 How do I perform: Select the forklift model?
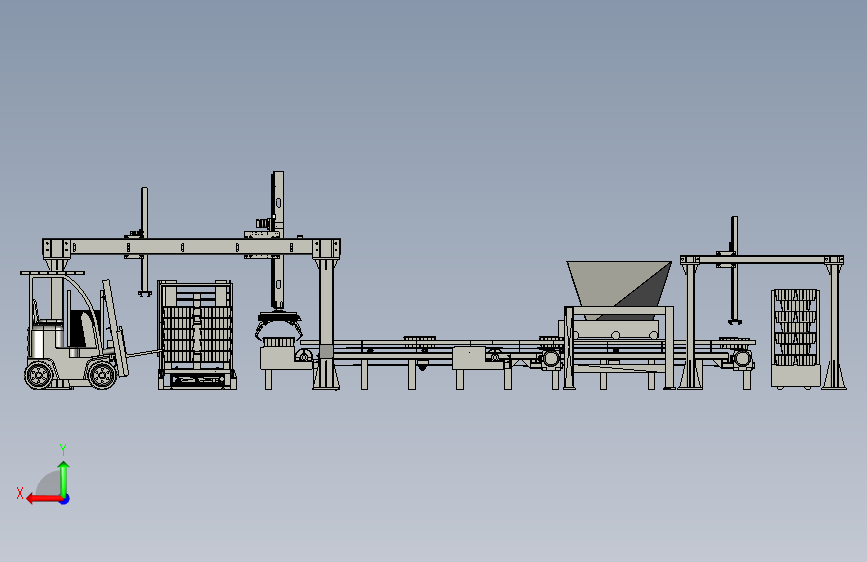tap(76, 331)
